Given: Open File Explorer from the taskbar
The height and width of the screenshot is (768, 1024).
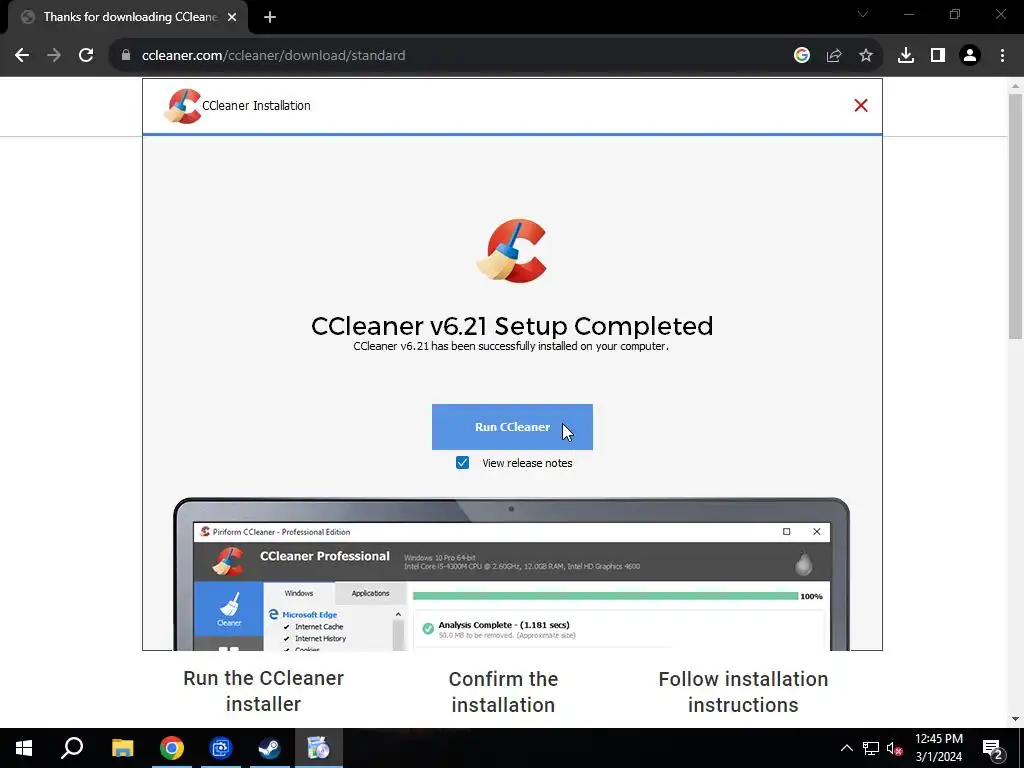Looking at the screenshot, I should click(x=122, y=748).
